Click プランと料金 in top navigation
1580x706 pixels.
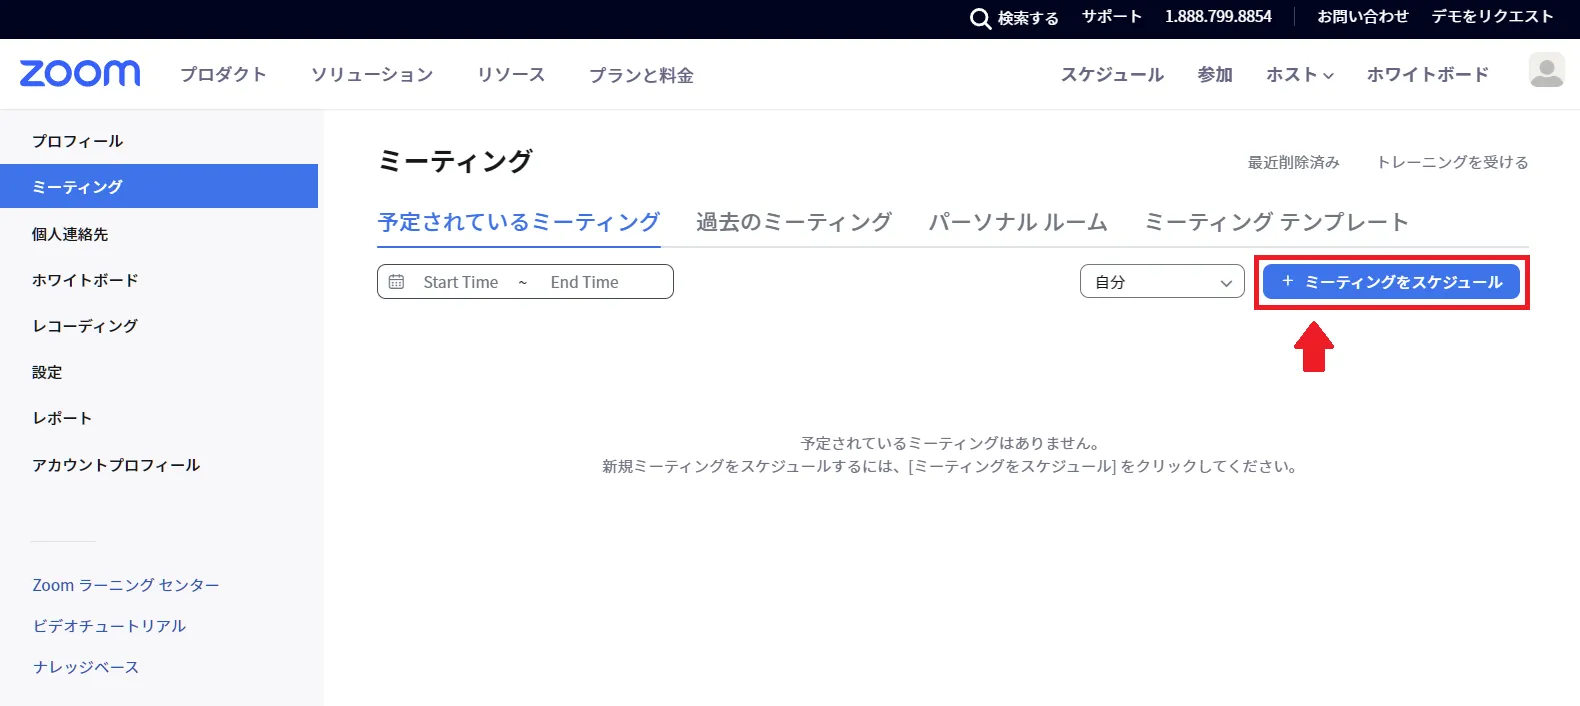(641, 75)
